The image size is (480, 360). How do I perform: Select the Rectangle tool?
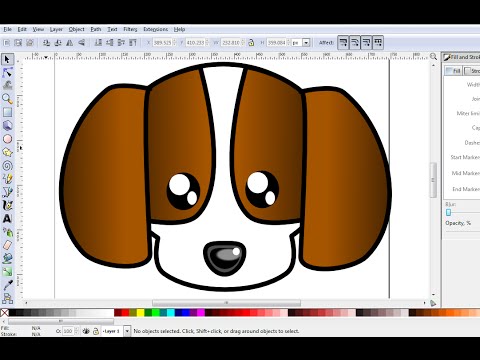[x=7, y=112]
